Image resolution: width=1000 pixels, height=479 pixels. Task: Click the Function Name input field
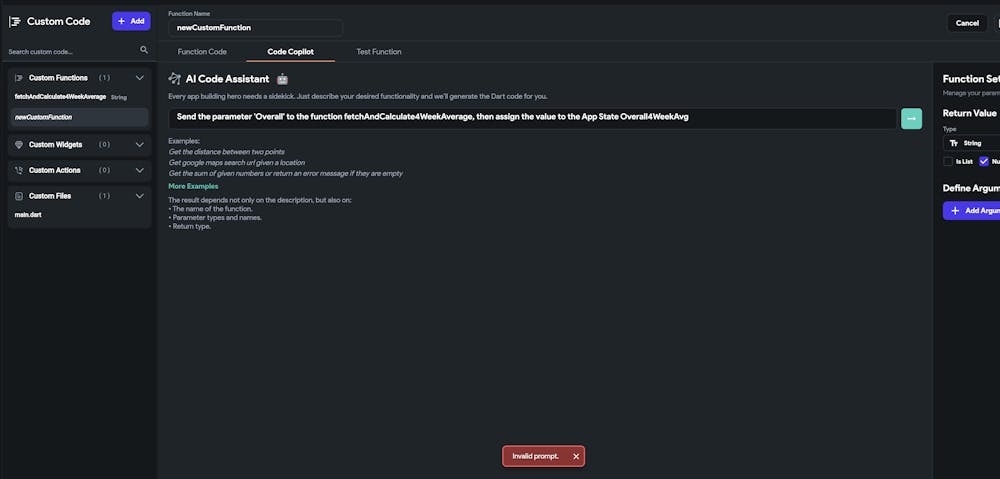(x=256, y=28)
